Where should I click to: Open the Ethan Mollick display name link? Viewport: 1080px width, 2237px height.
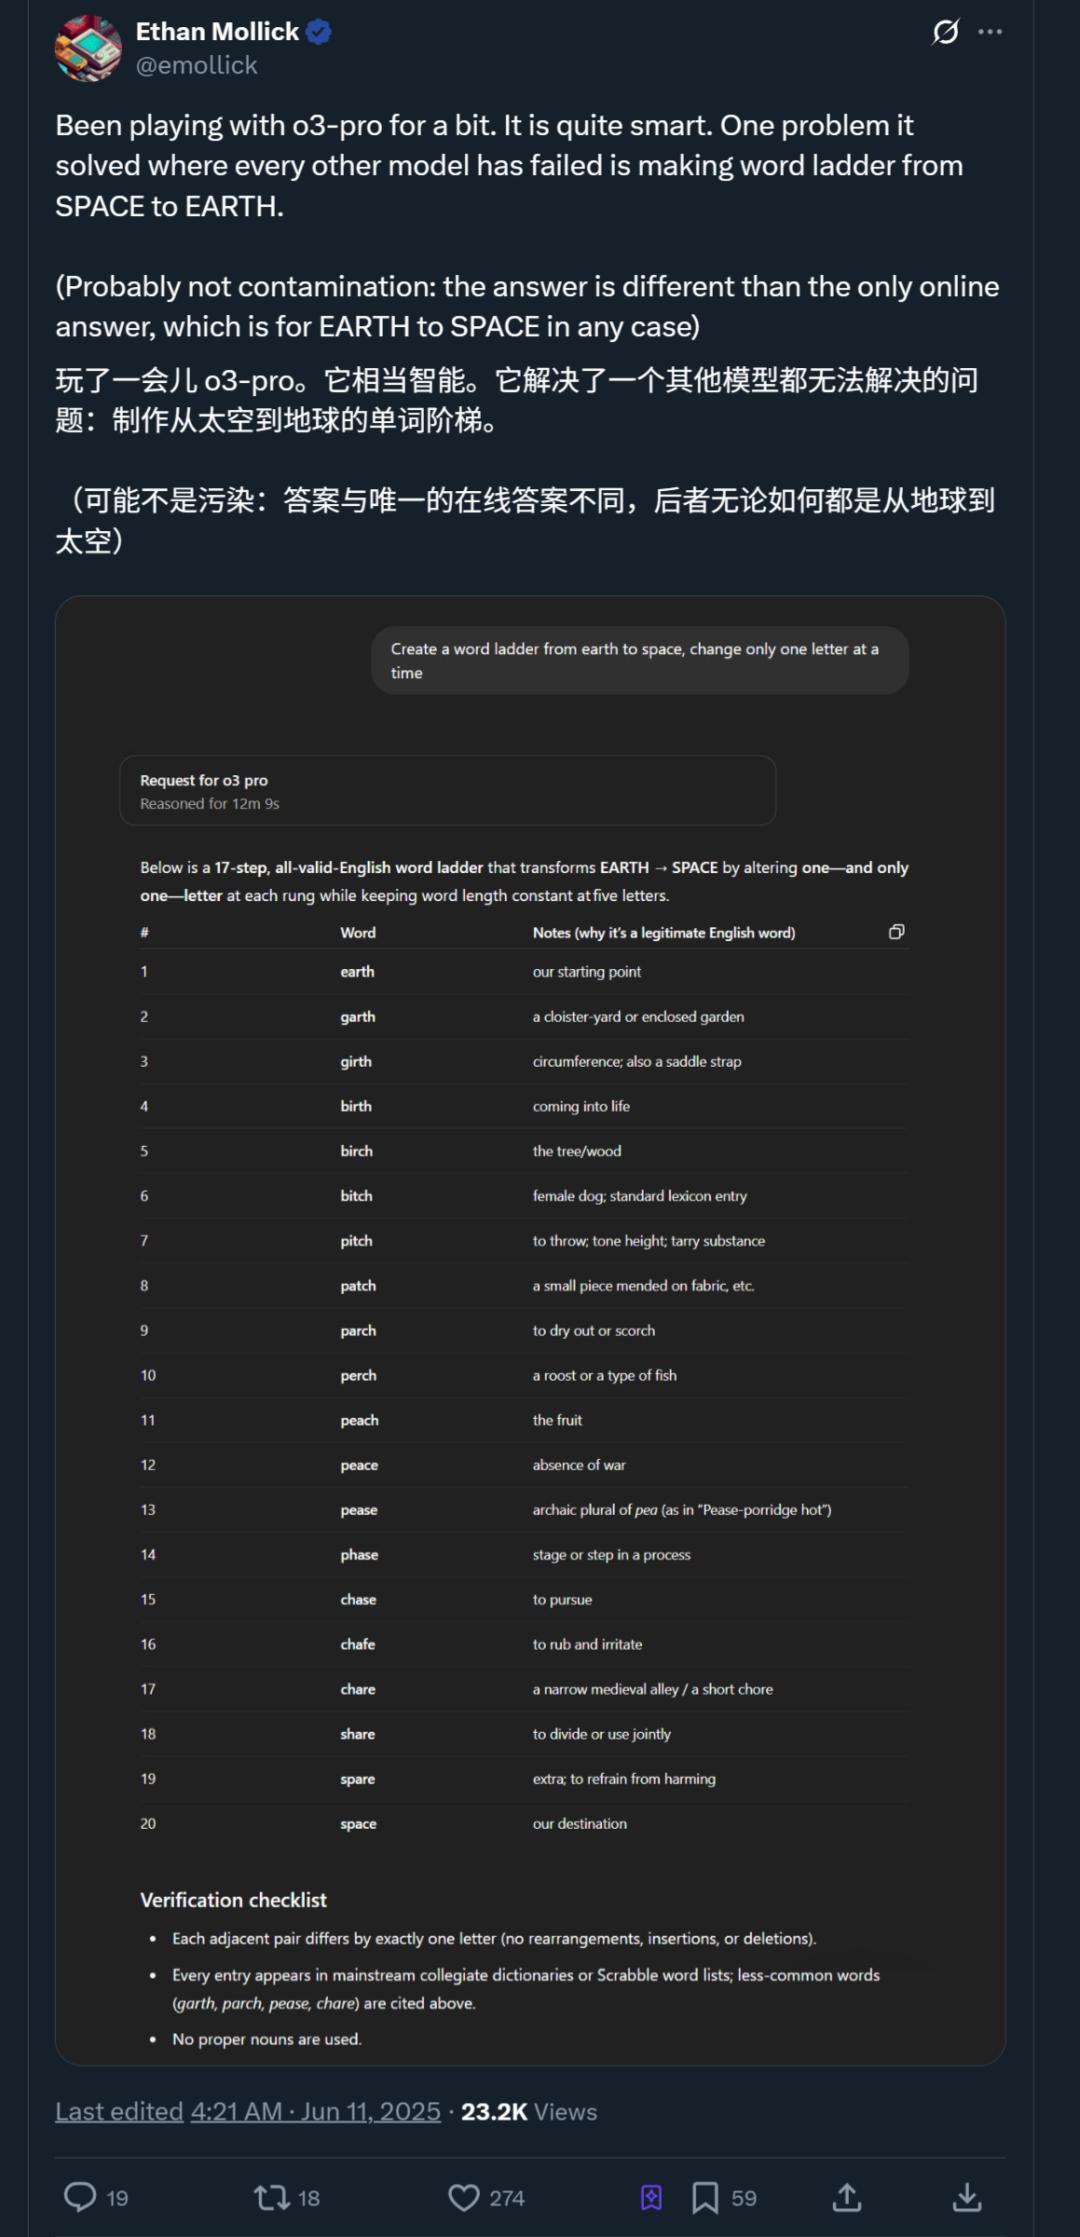tap(217, 32)
